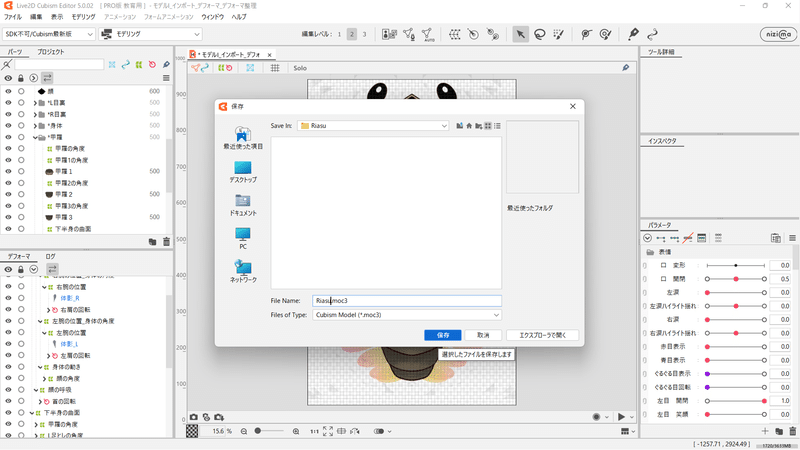Expand the 右肩の回転 deformer
Screen dimensions: 800x450
tap(48, 310)
